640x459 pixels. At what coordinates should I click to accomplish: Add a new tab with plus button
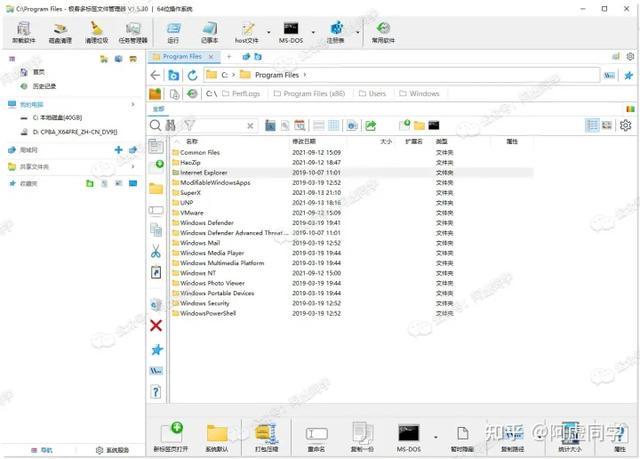click(229, 57)
